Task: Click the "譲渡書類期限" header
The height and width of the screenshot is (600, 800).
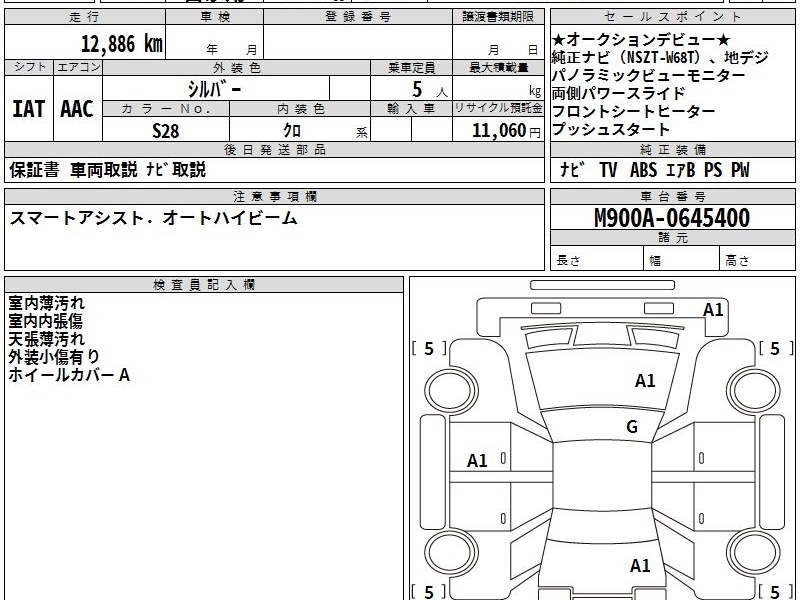Action: pos(498,17)
